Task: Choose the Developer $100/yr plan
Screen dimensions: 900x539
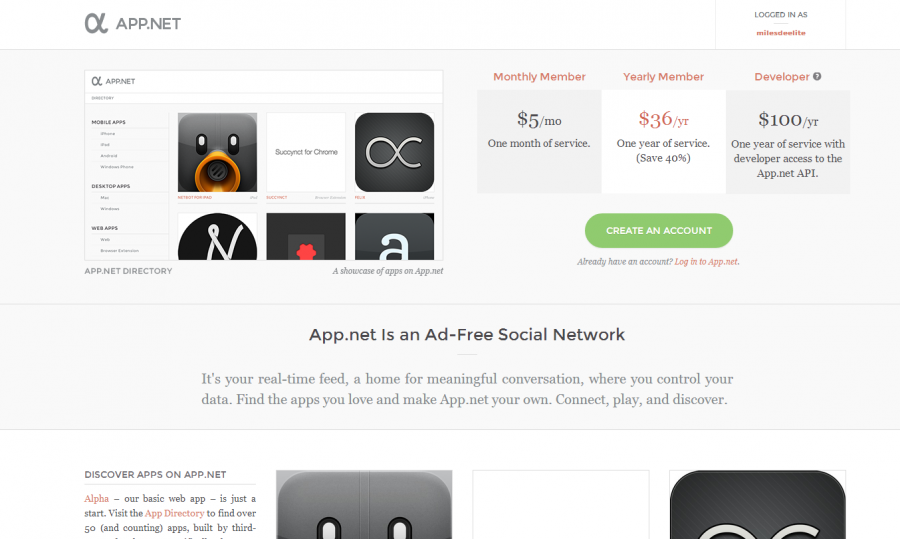Action: pos(788,141)
